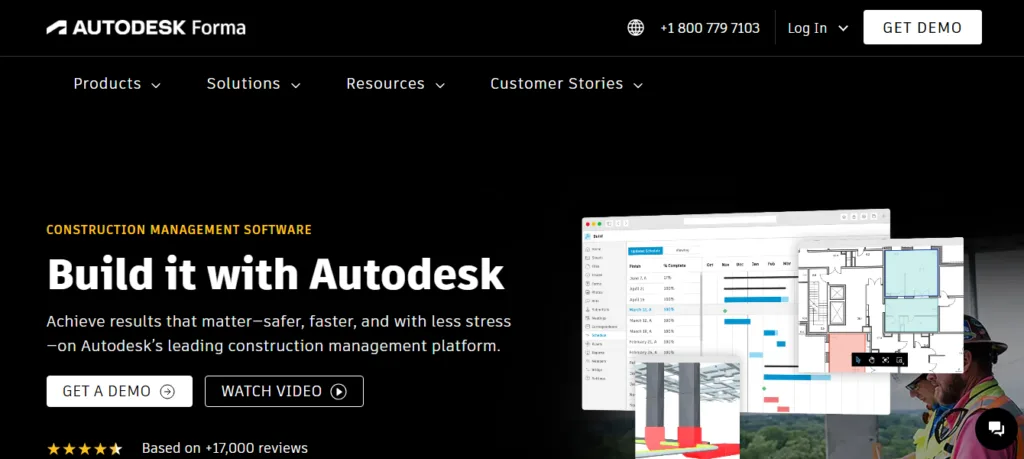
Task: Click the Autodesk Forma logo
Action: pyautogui.click(x=146, y=28)
